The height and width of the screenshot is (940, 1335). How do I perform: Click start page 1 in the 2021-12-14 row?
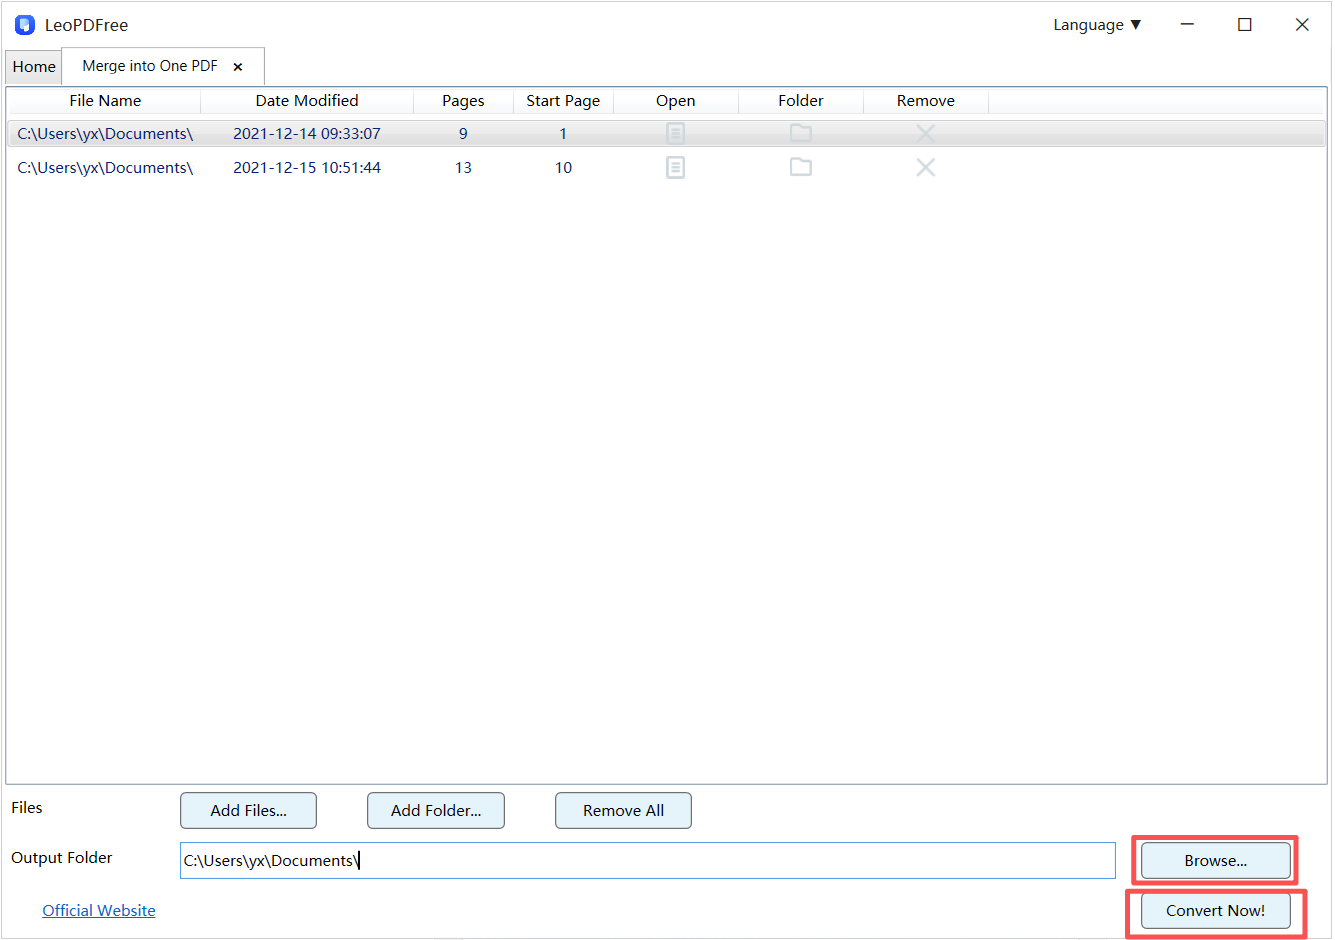click(563, 134)
